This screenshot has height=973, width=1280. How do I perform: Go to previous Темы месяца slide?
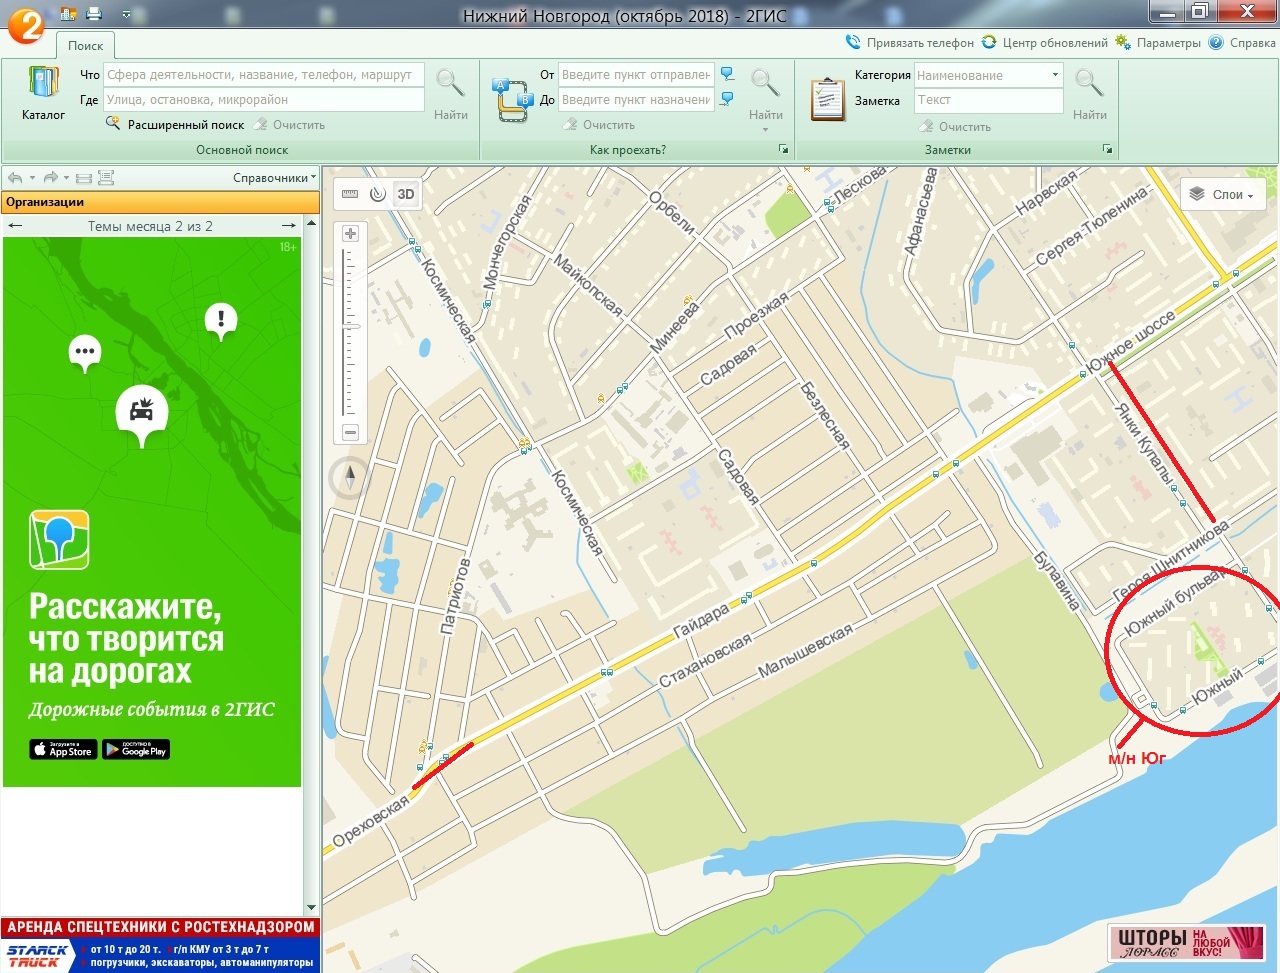[15, 226]
